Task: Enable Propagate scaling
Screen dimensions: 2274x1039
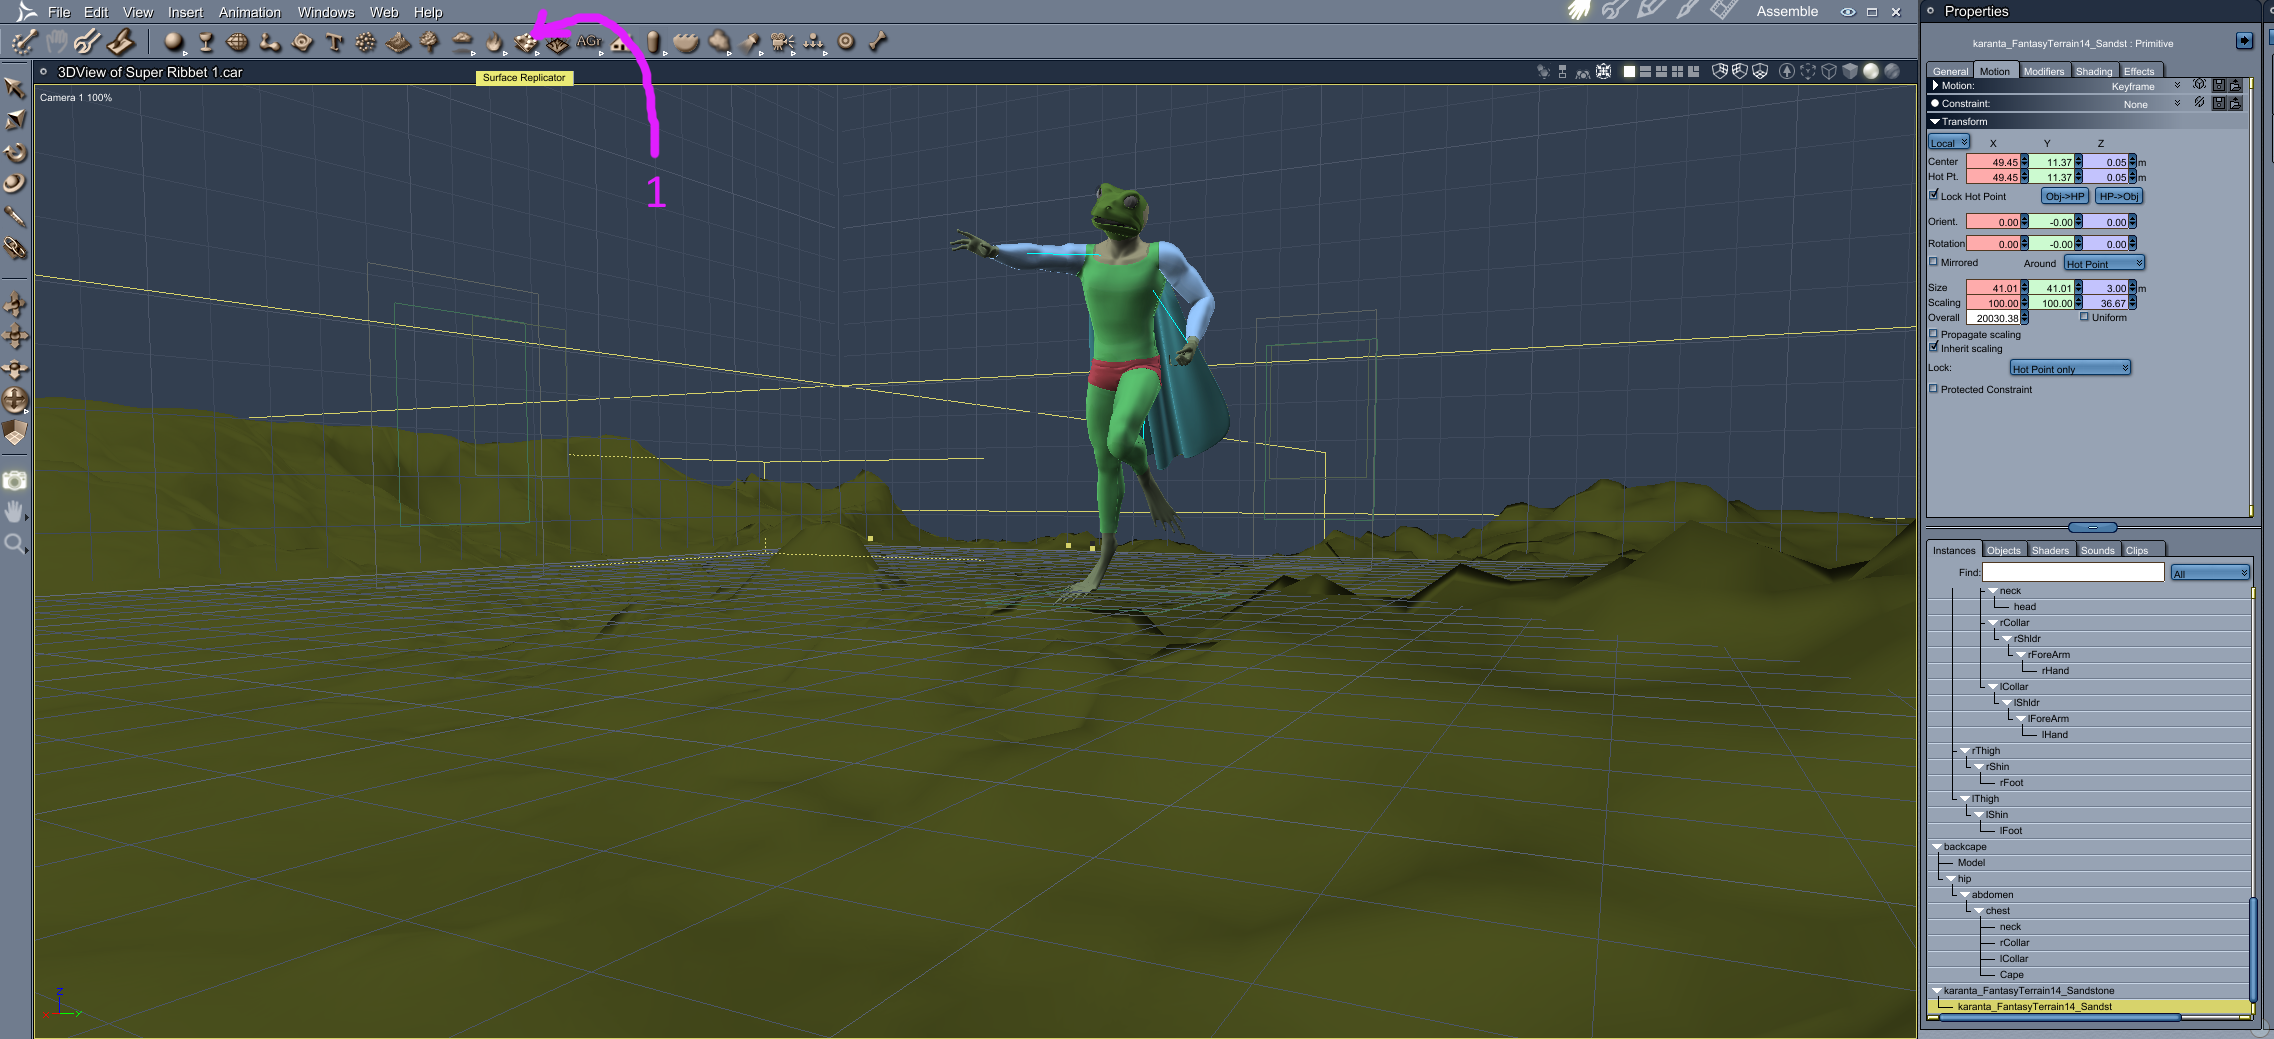Action: click(1934, 334)
